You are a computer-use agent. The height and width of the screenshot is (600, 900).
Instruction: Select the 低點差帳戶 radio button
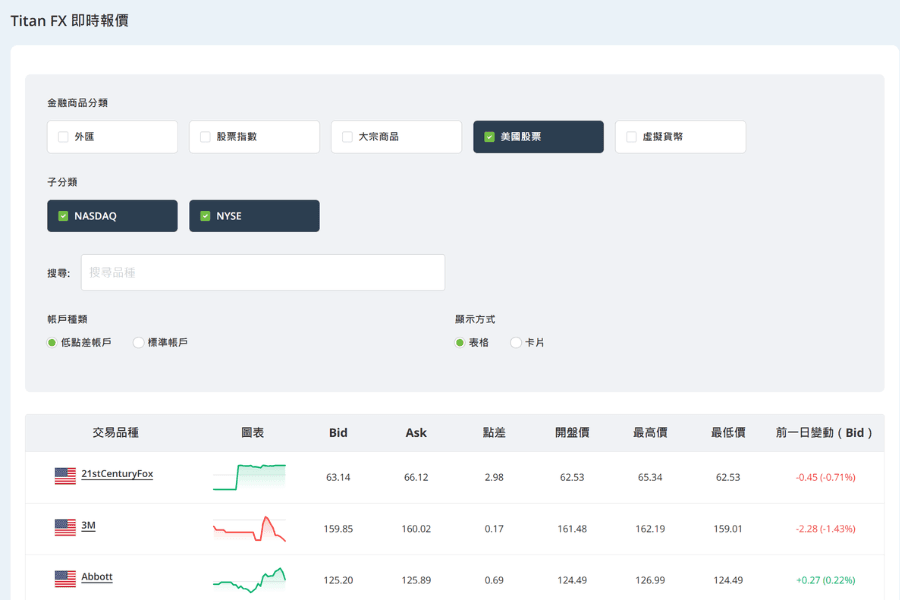pyautogui.click(x=52, y=343)
